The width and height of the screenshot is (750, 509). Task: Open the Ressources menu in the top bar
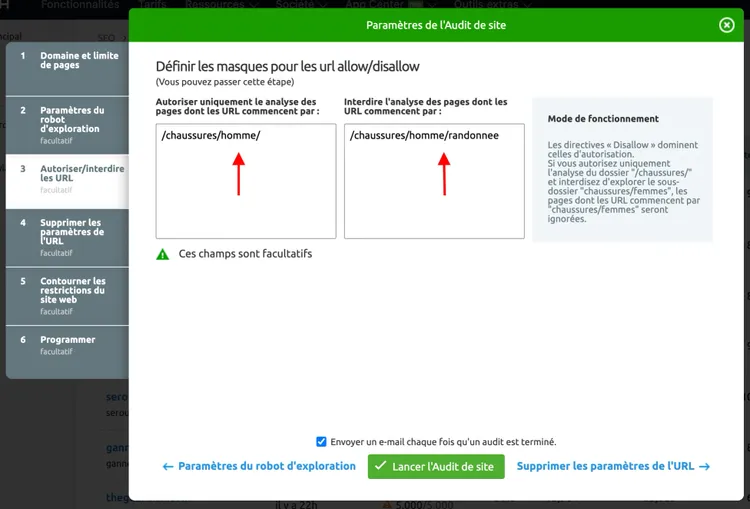222,5
